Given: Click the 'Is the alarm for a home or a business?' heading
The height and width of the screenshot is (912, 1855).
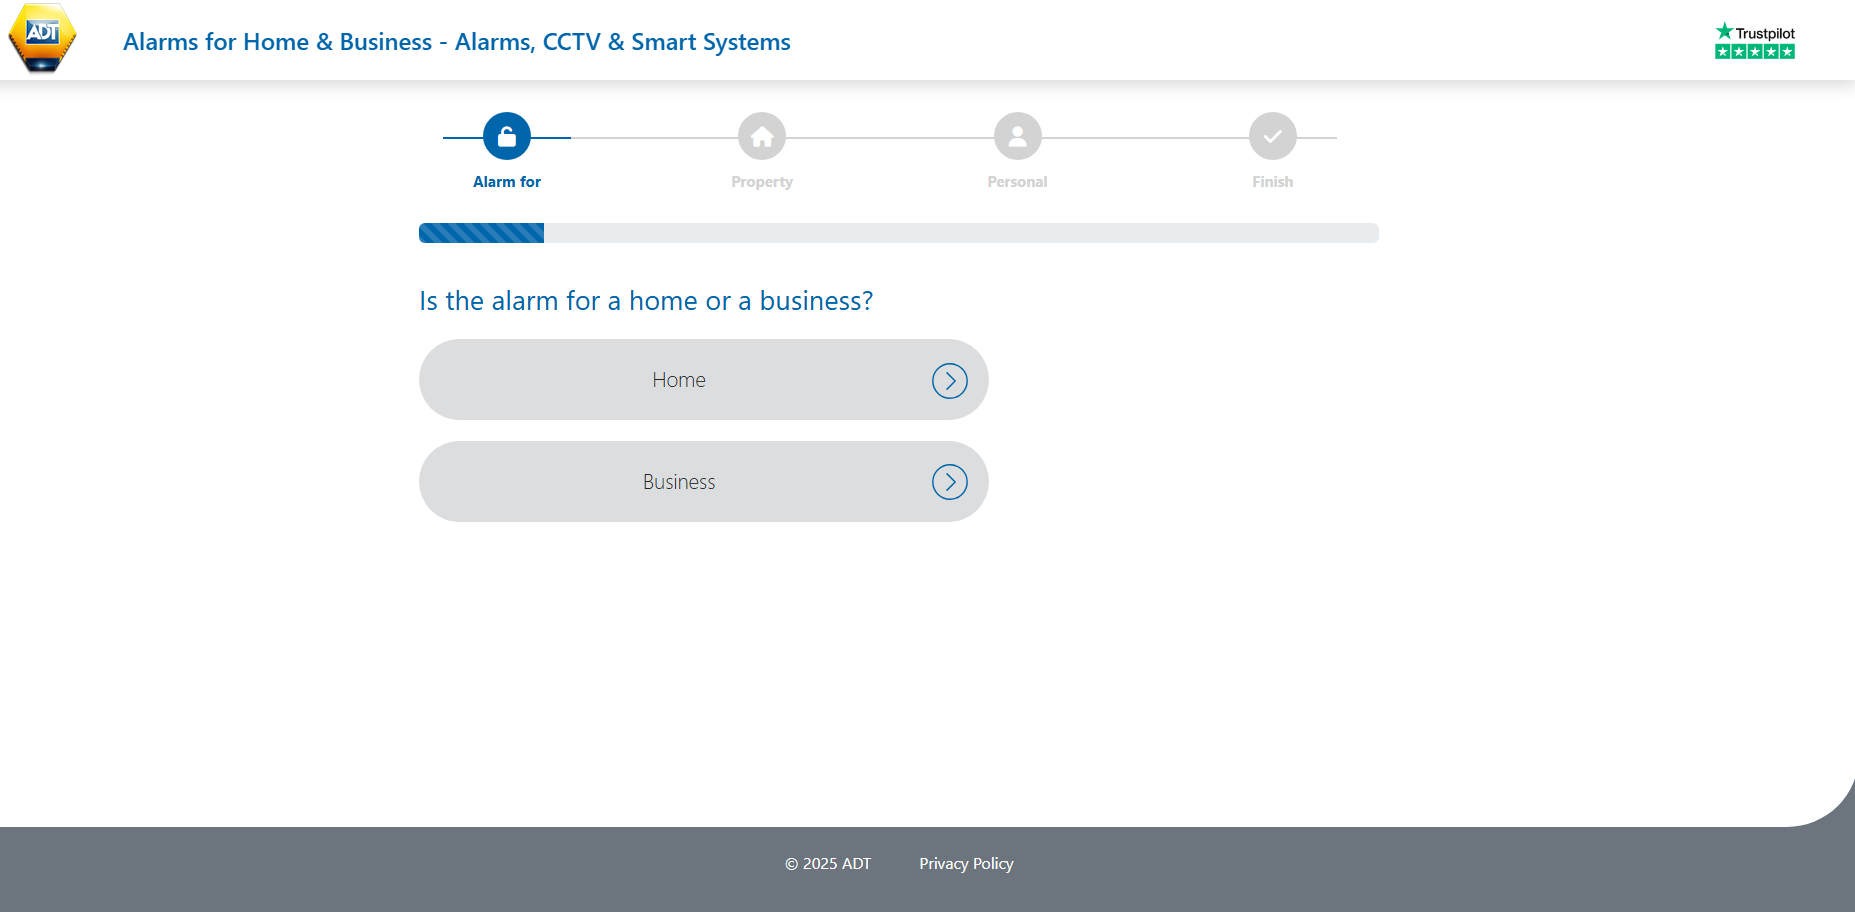Looking at the screenshot, I should [646, 301].
